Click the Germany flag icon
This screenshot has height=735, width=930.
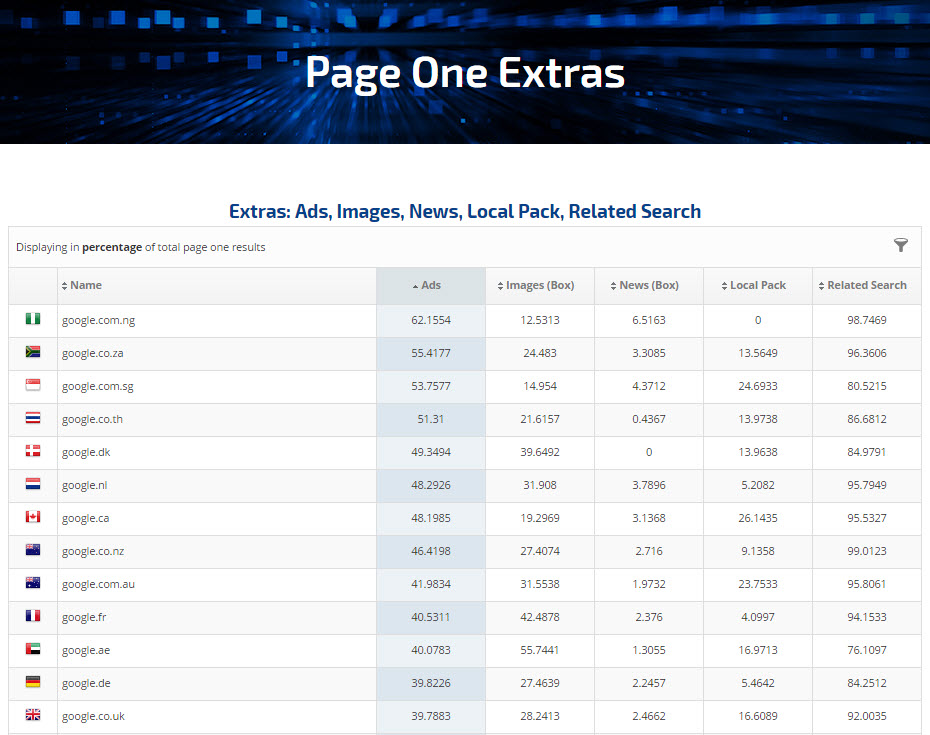click(x=33, y=683)
